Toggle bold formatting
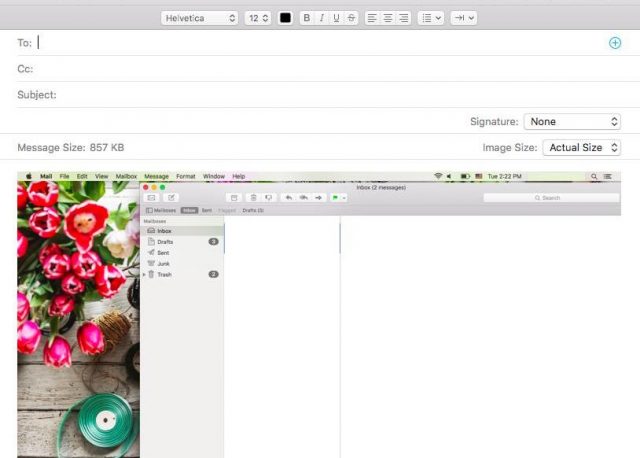Image resolution: width=640 pixels, height=458 pixels. click(307, 18)
